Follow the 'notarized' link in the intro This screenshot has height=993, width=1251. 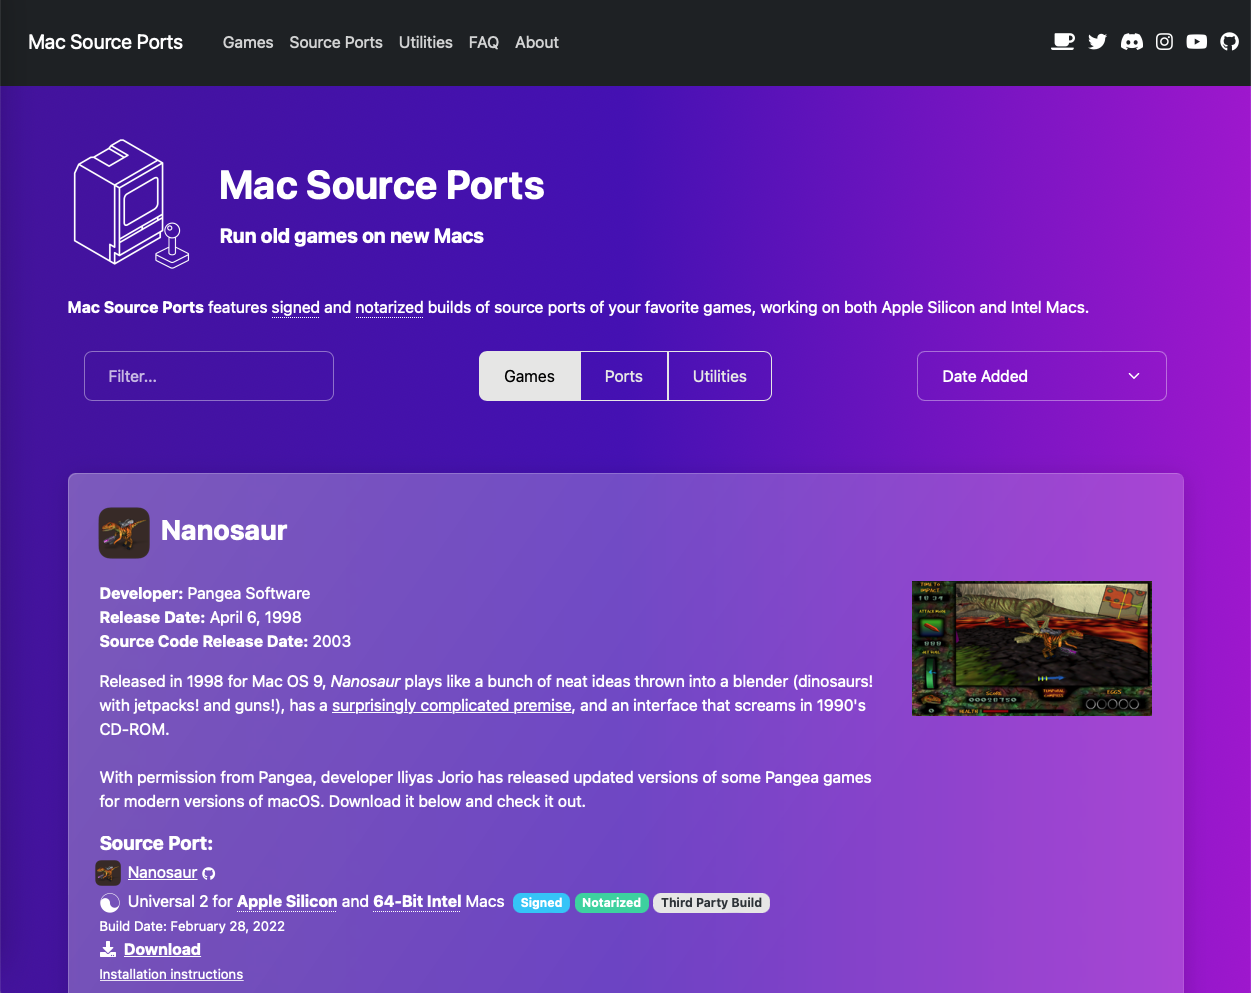click(390, 307)
